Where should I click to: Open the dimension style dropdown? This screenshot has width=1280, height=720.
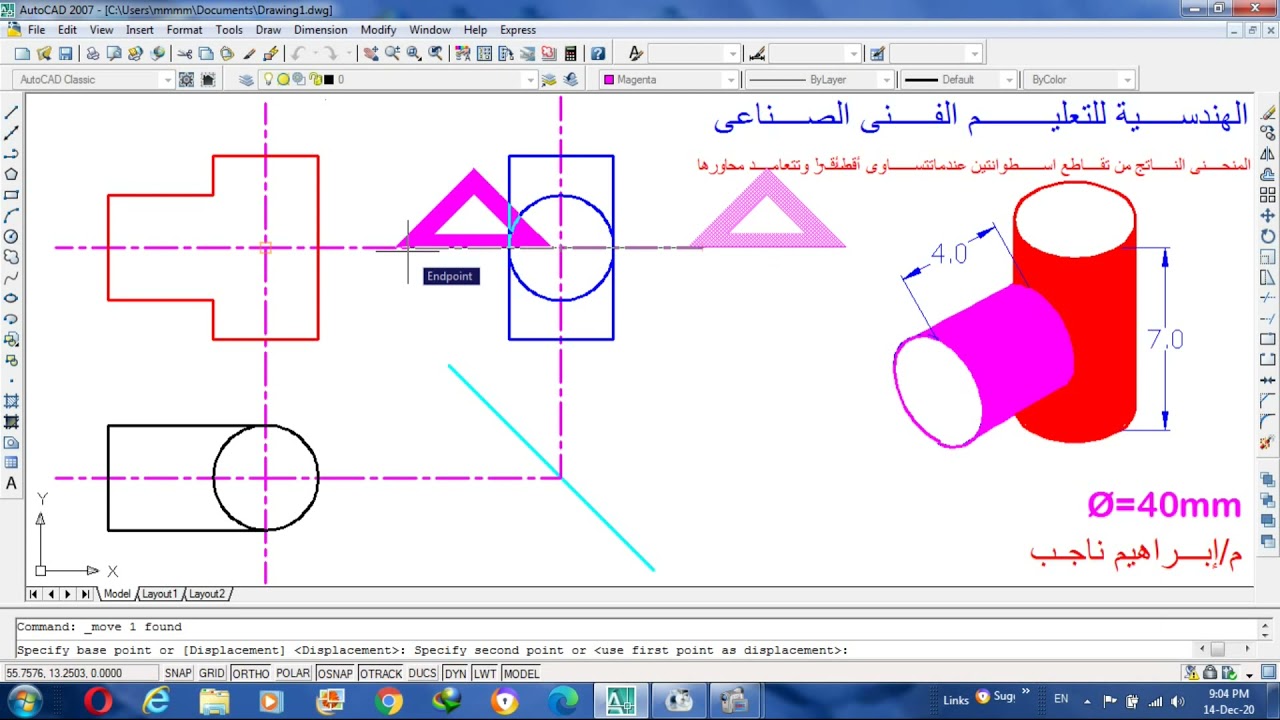852,54
